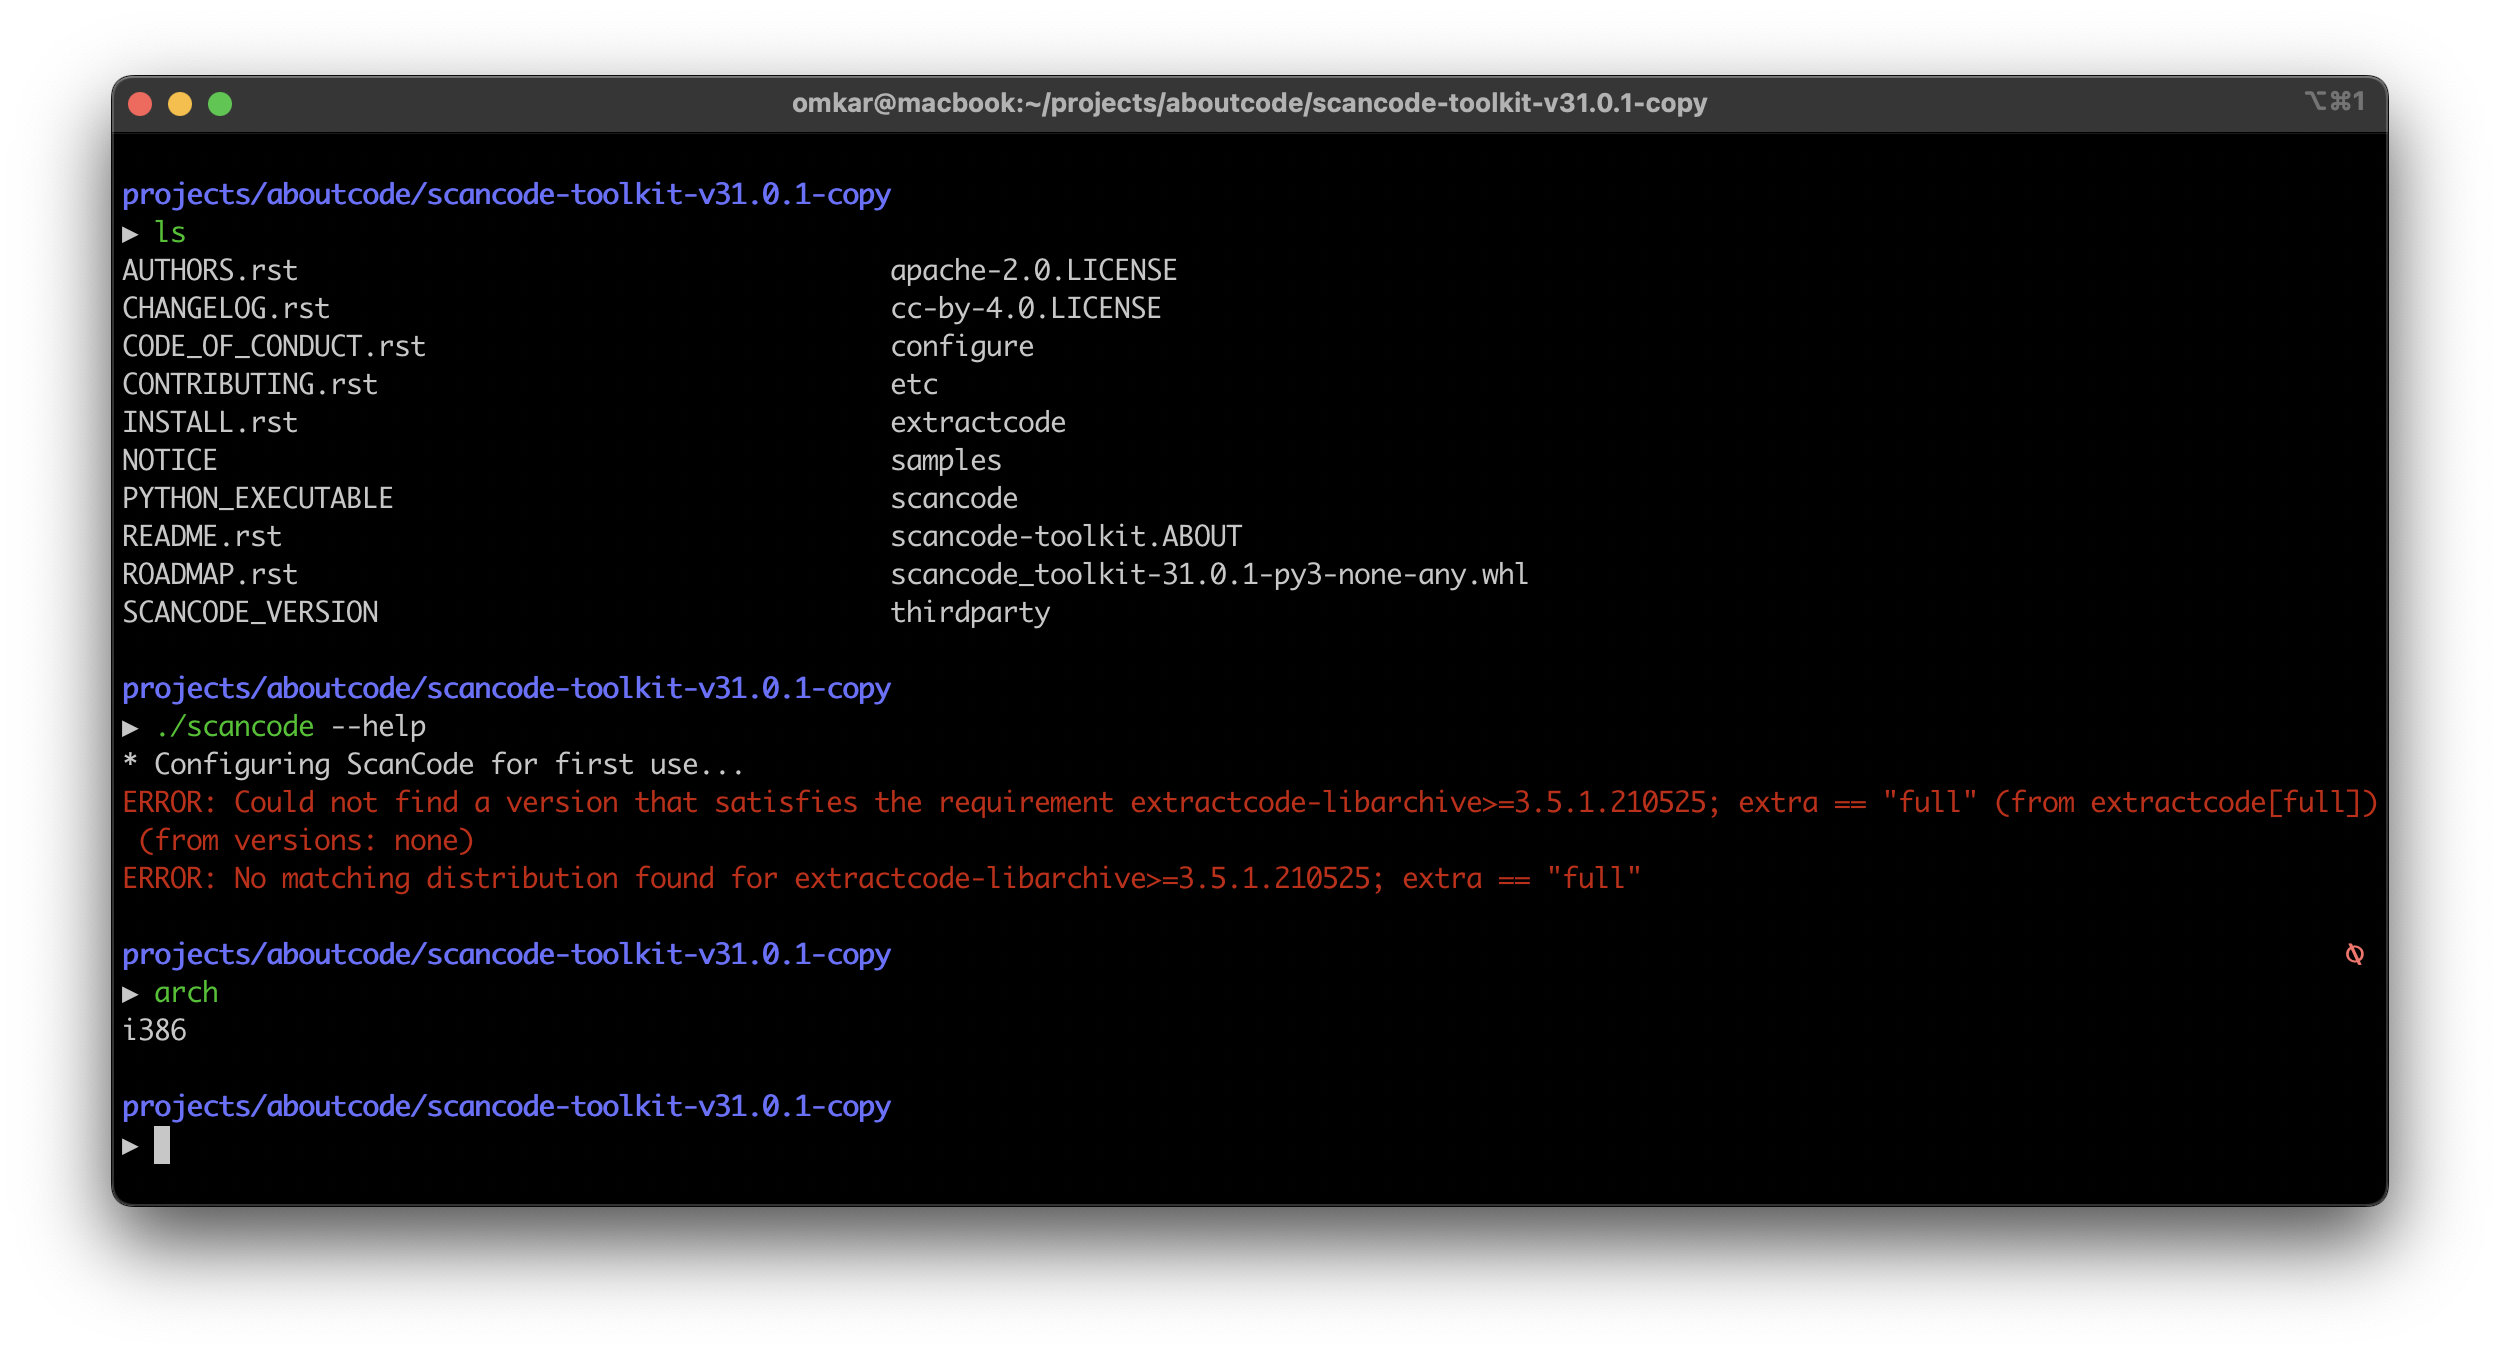Click the NOTICE file name
Viewport: 2500px width, 1354px height.
pos(170,461)
